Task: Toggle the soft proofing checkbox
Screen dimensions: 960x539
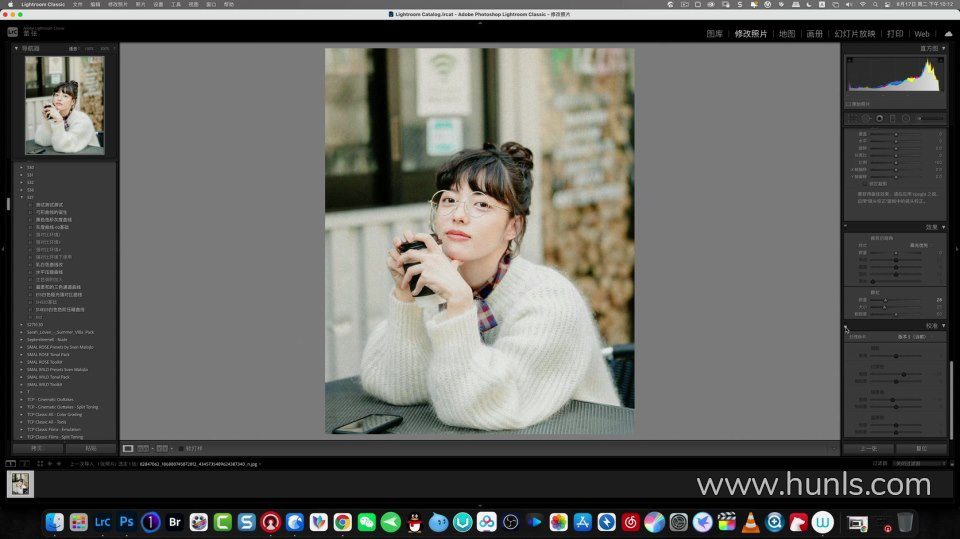Action: pos(181,449)
